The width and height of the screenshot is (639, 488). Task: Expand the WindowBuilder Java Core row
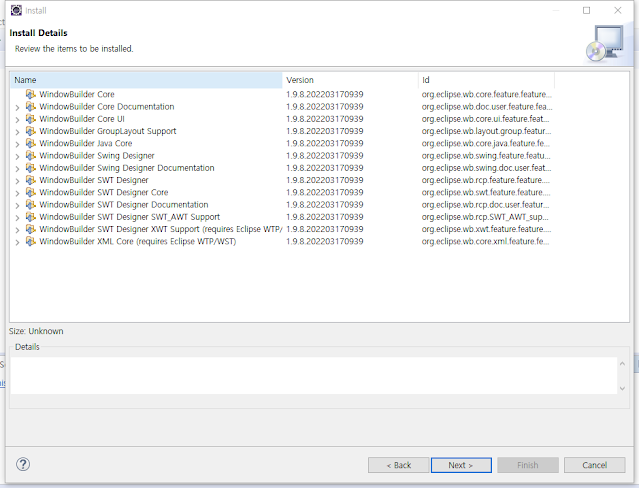[17, 144]
